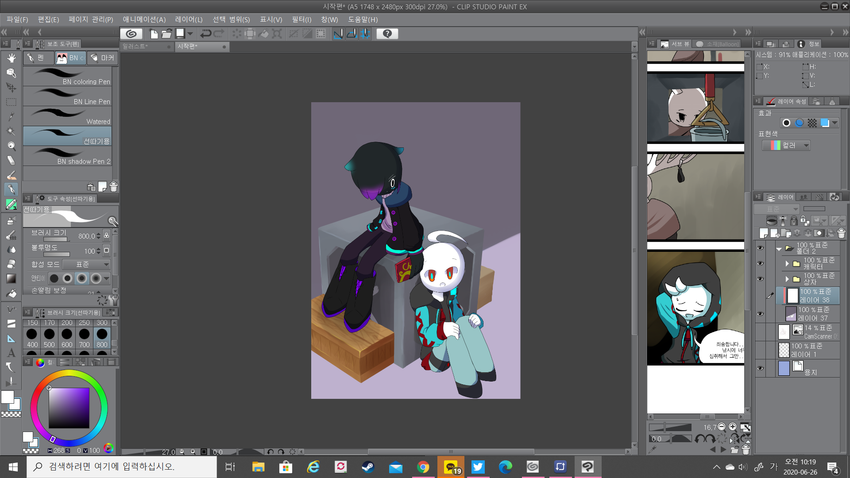850x478 pixels.
Task: Rotate Sub View image left
Action: point(698,440)
